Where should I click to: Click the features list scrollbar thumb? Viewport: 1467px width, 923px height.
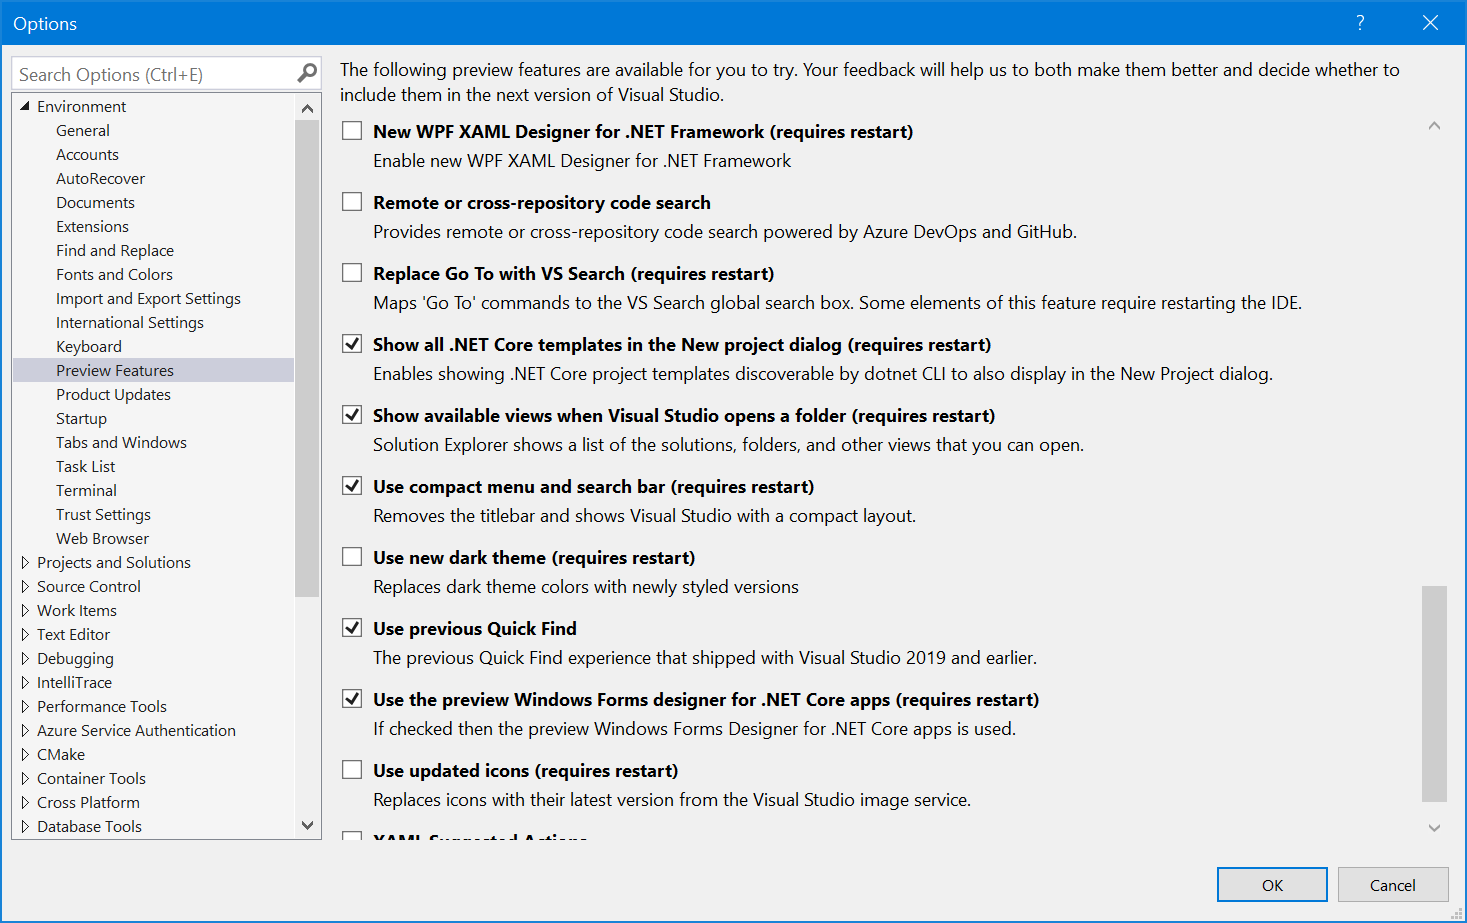1434,694
